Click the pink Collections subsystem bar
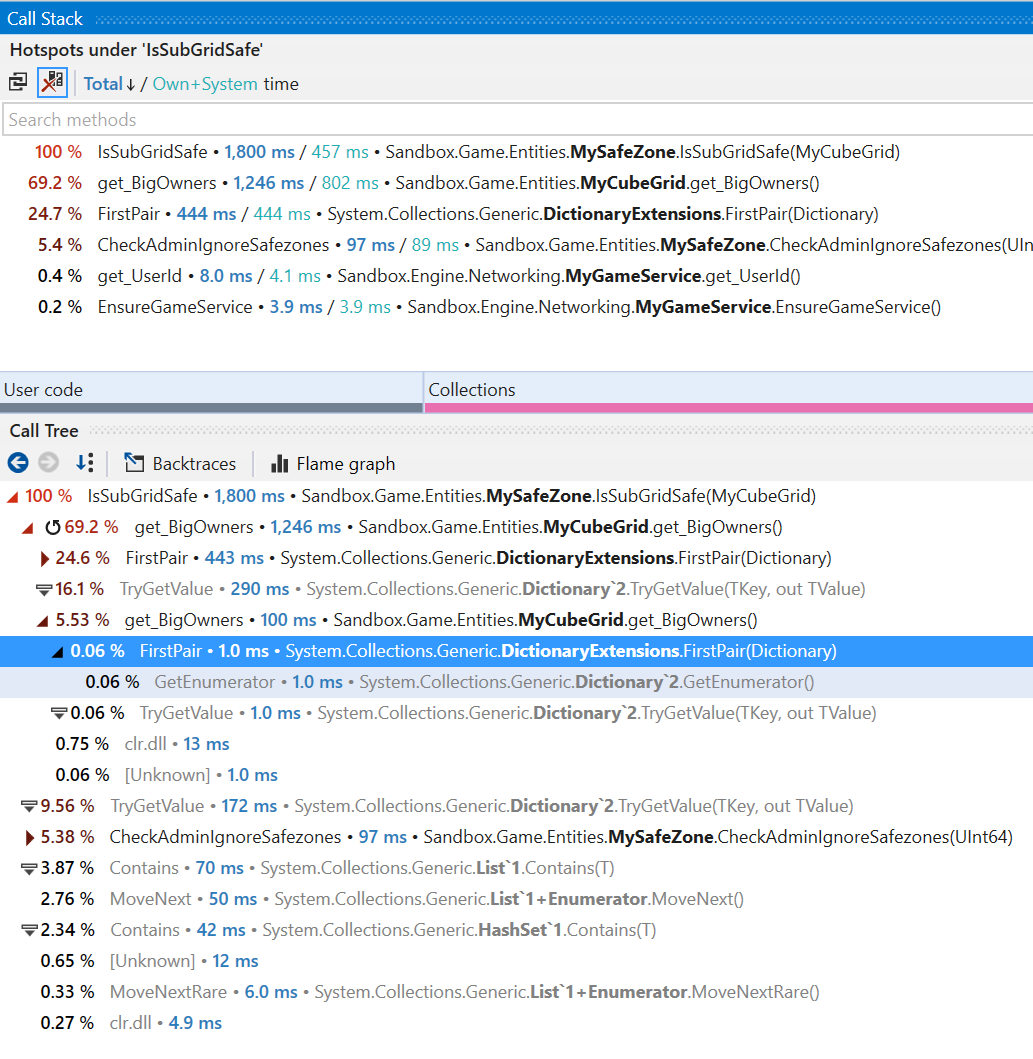This screenshot has height=1059, width=1033. 728,407
